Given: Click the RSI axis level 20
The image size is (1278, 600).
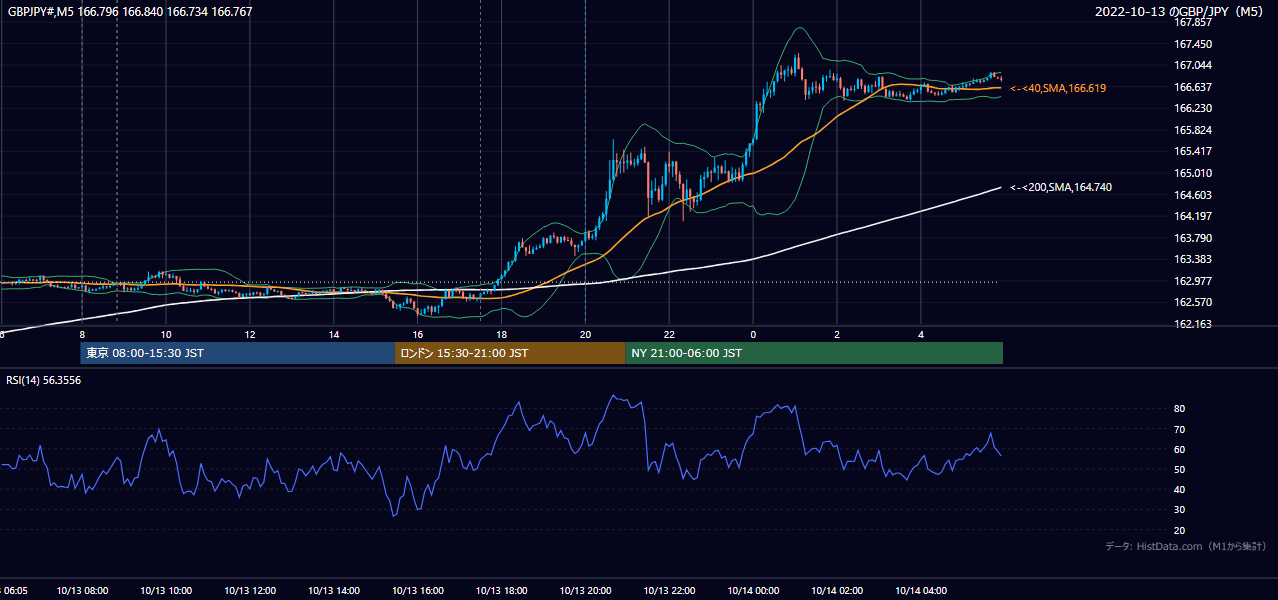Looking at the screenshot, I should [1180, 530].
